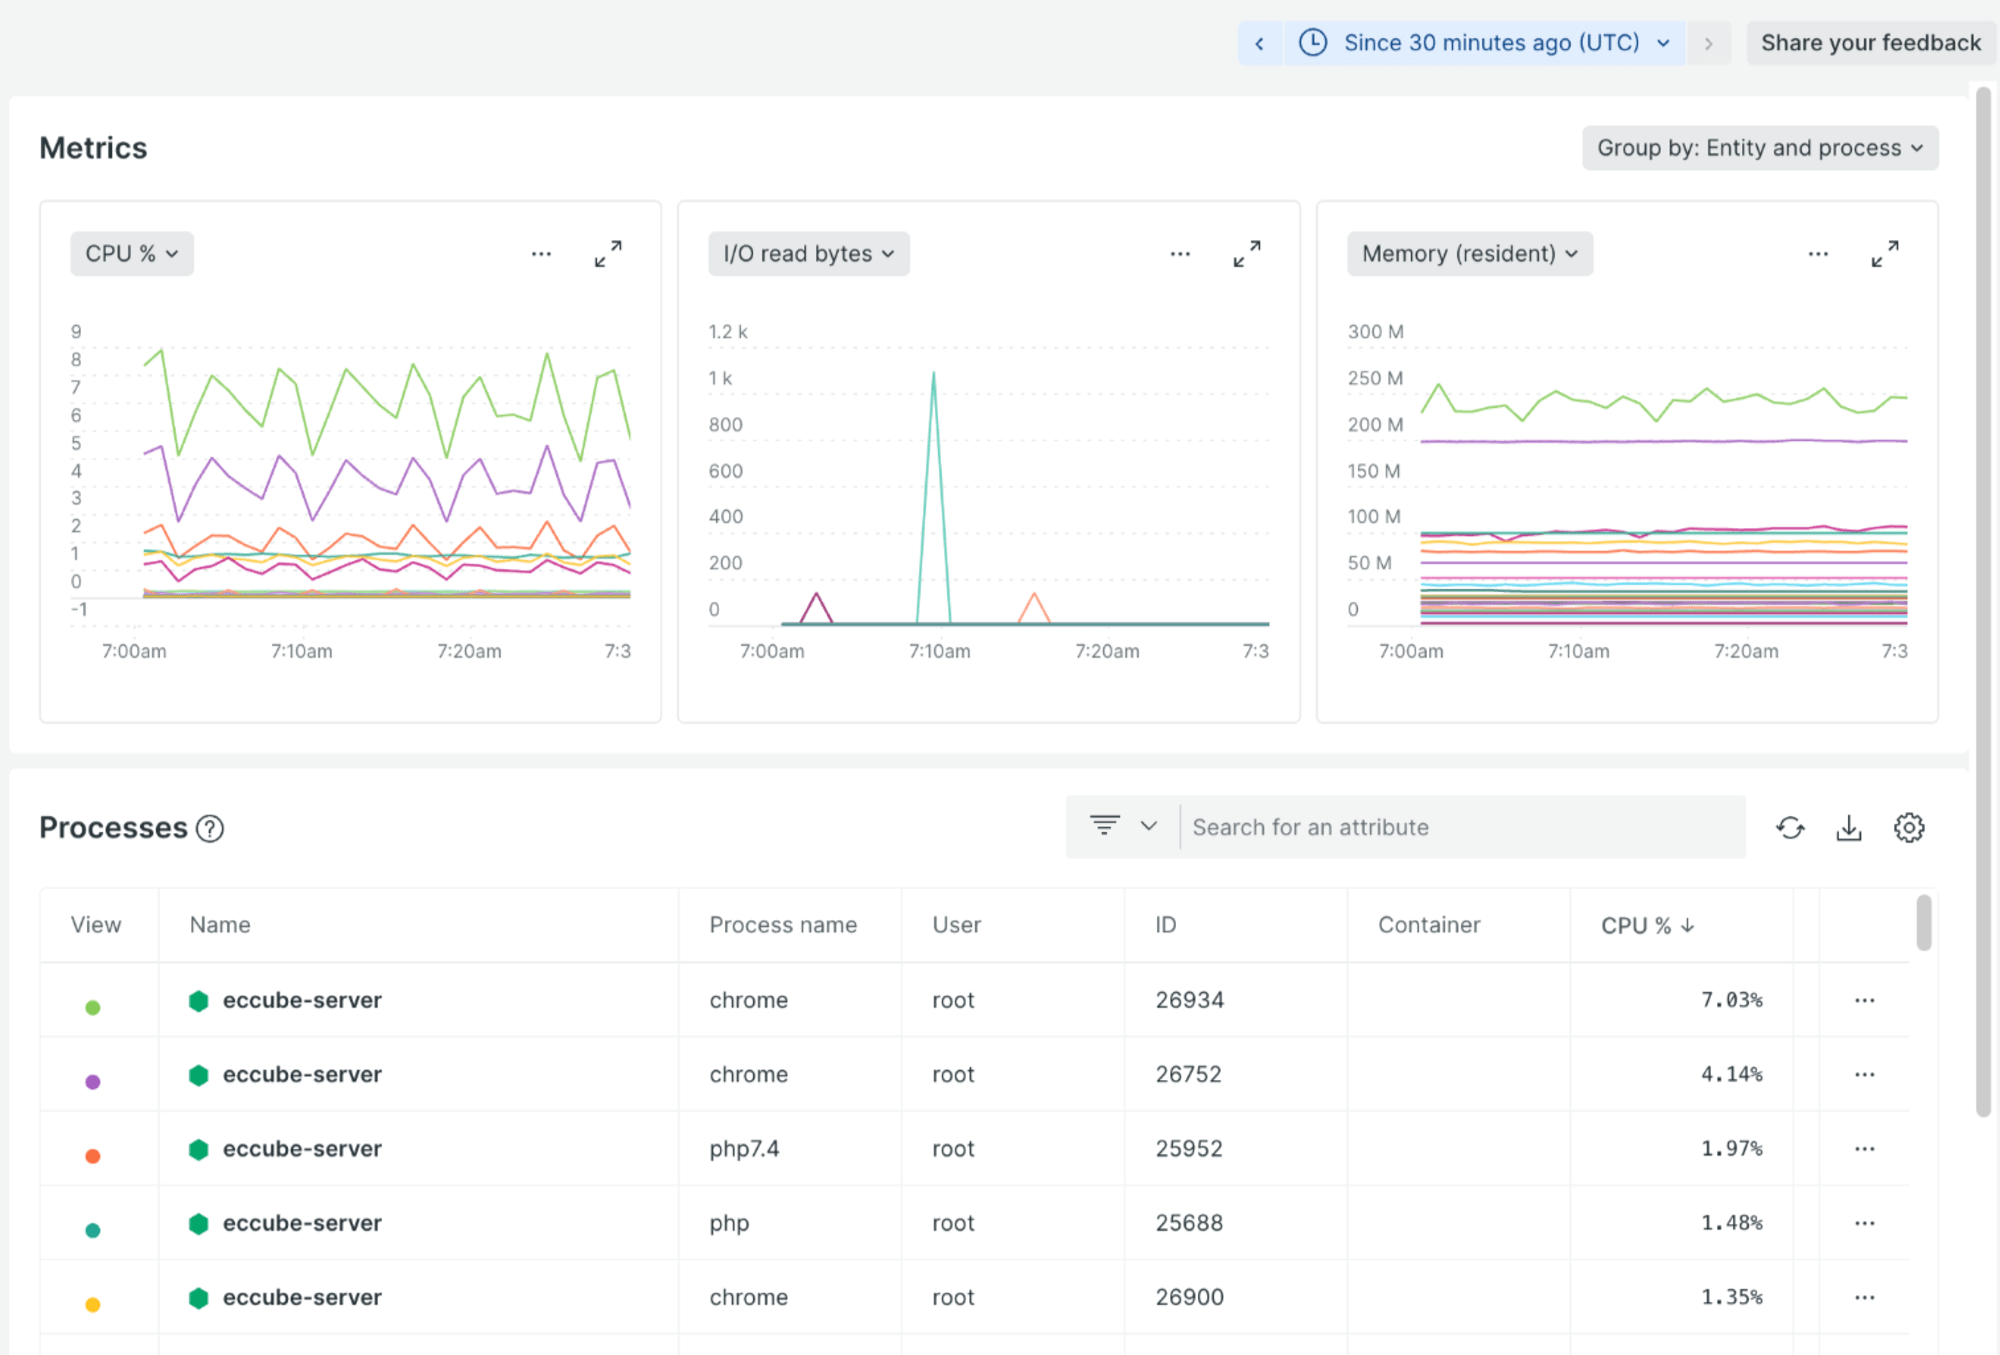
Task: Change the CPU % chart metric dropdown
Action: (132, 254)
